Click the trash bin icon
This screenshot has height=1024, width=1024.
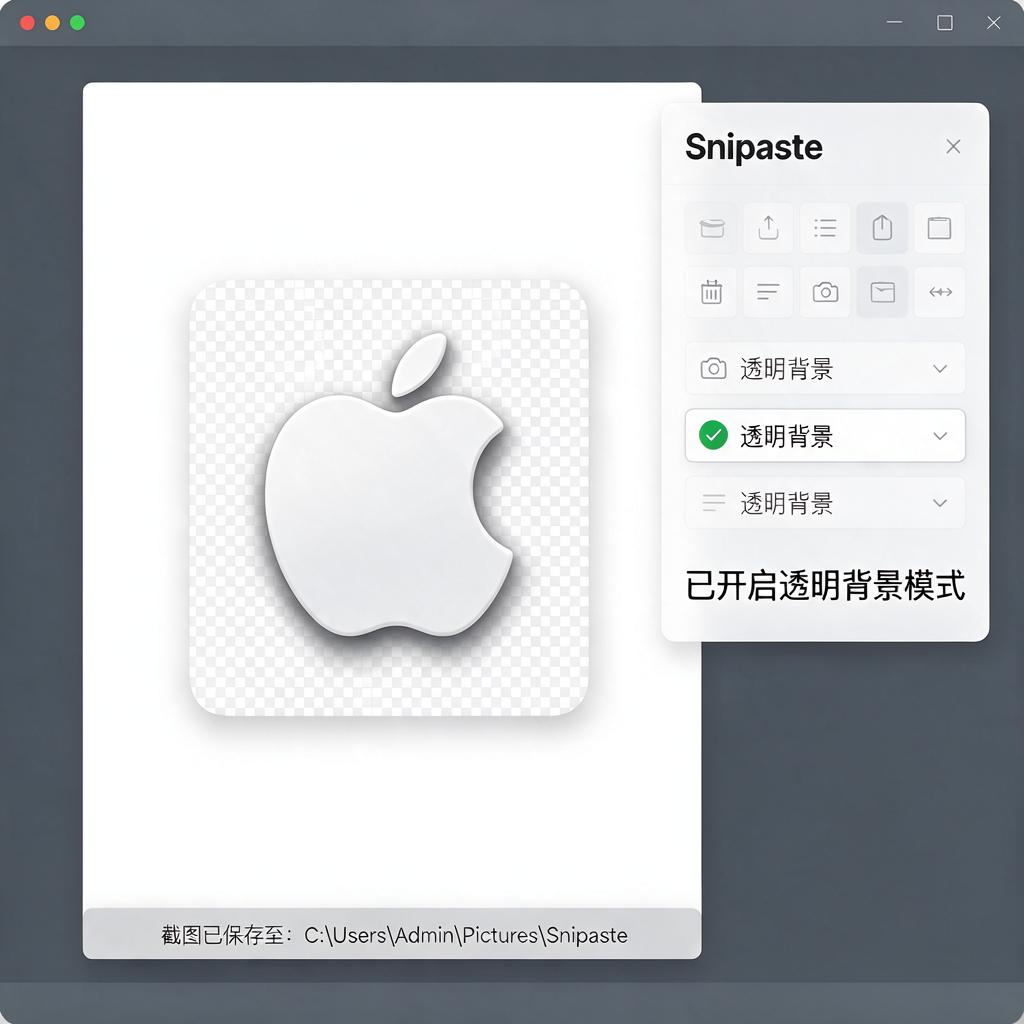click(x=711, y=292)
